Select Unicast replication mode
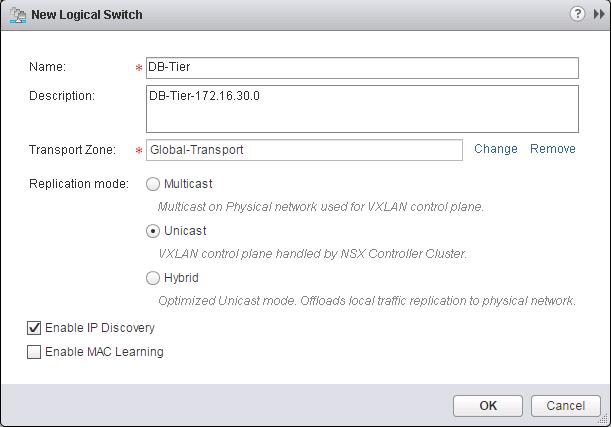611x427 pixels. [153, 231]
